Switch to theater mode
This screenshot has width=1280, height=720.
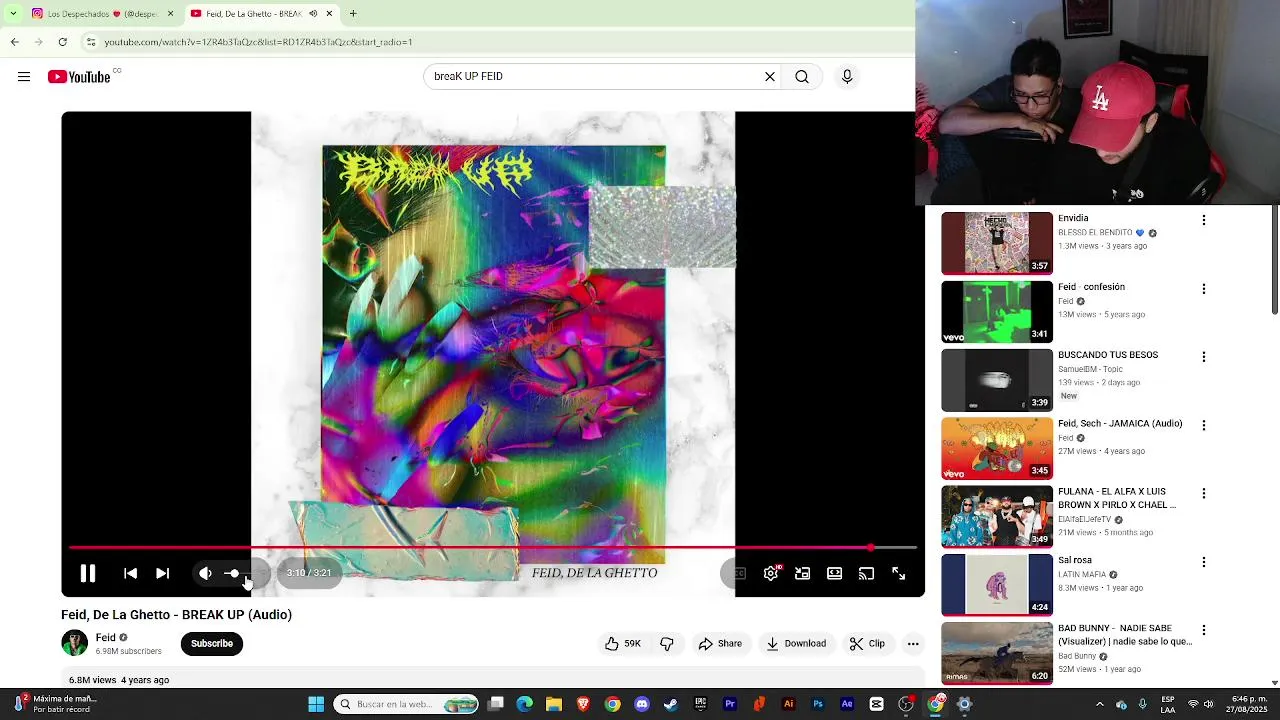834,573
